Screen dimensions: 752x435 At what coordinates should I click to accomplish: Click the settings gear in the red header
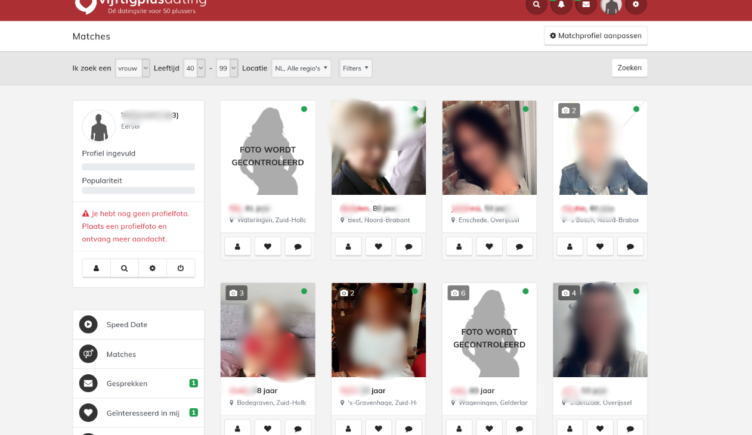coord(636,5)
